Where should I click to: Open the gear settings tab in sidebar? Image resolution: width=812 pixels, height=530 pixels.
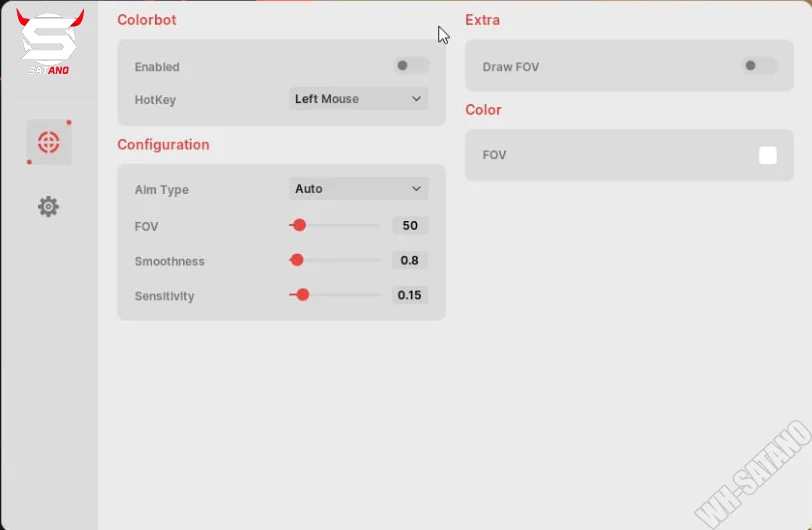point(48,207)
